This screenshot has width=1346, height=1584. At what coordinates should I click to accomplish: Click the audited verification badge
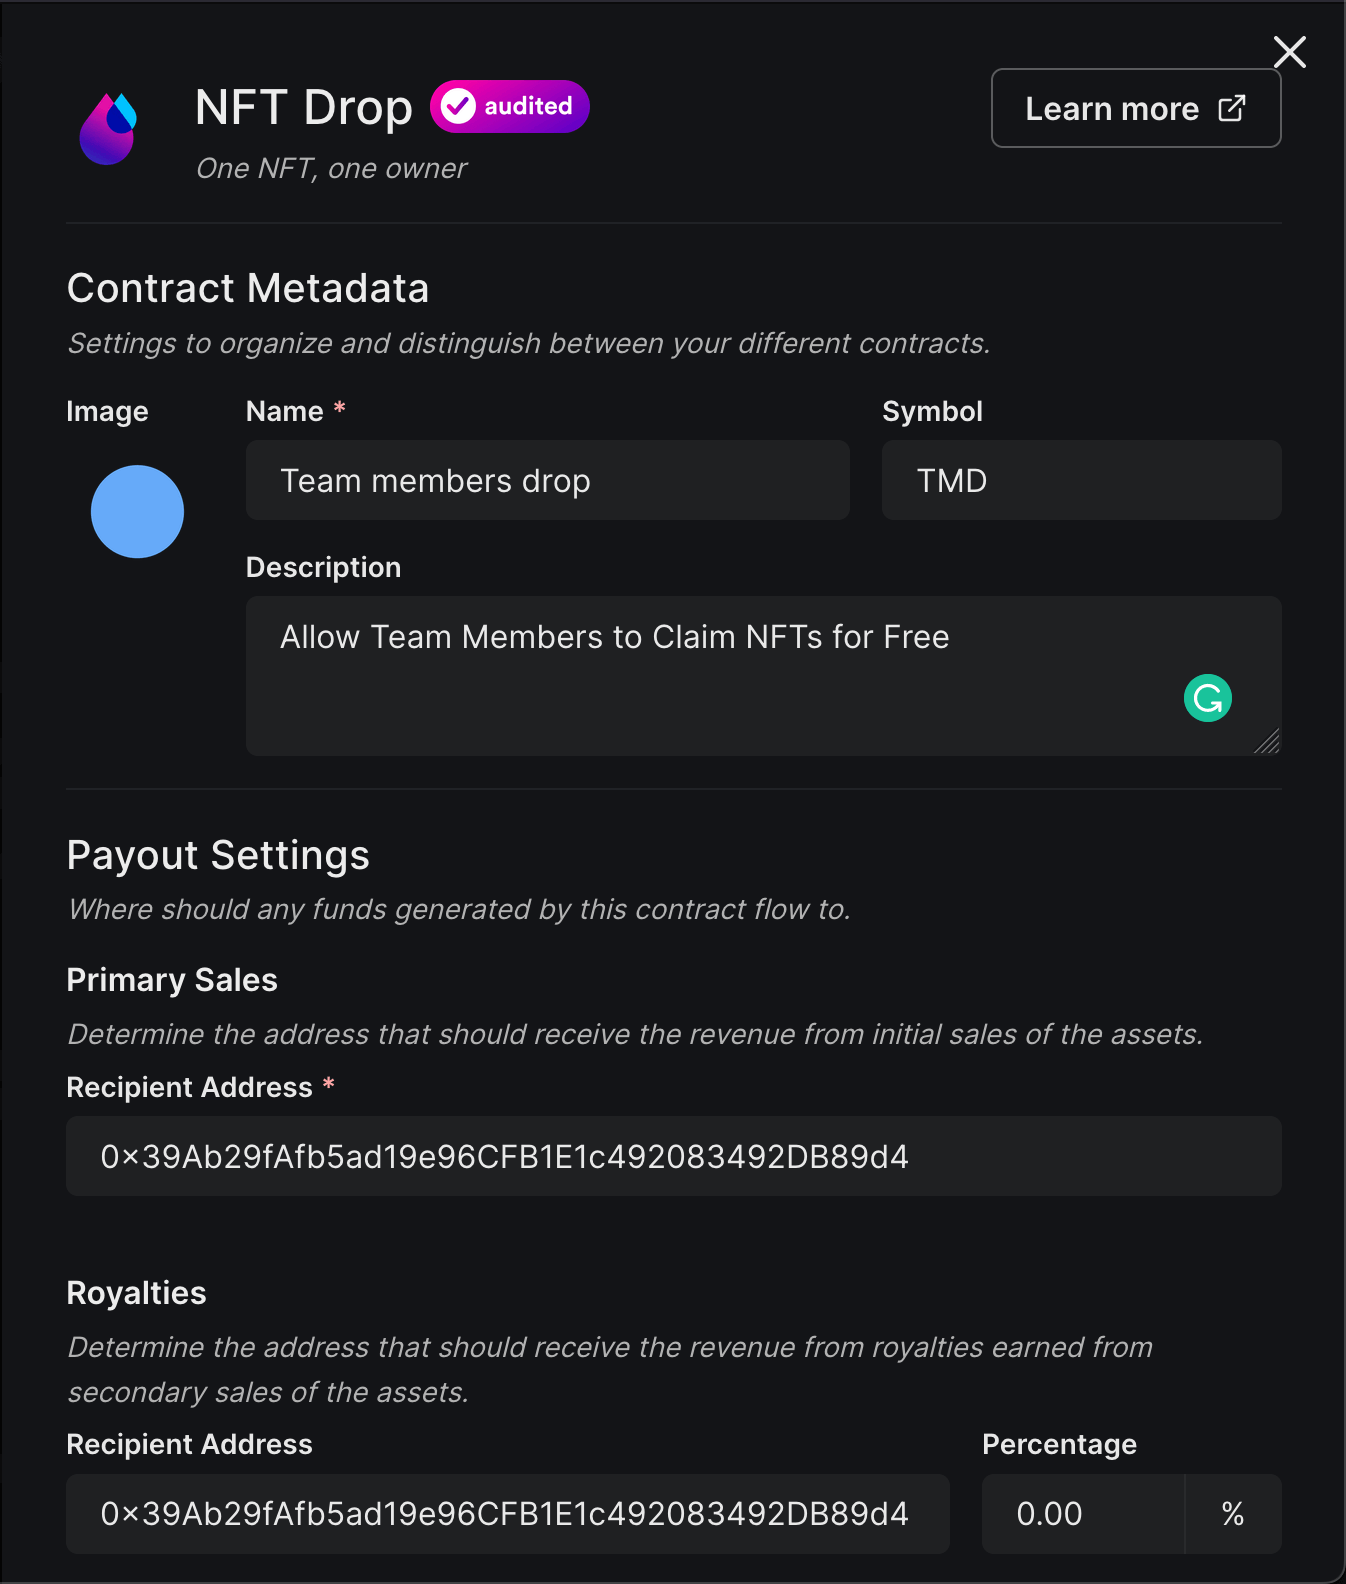(509, 106)
